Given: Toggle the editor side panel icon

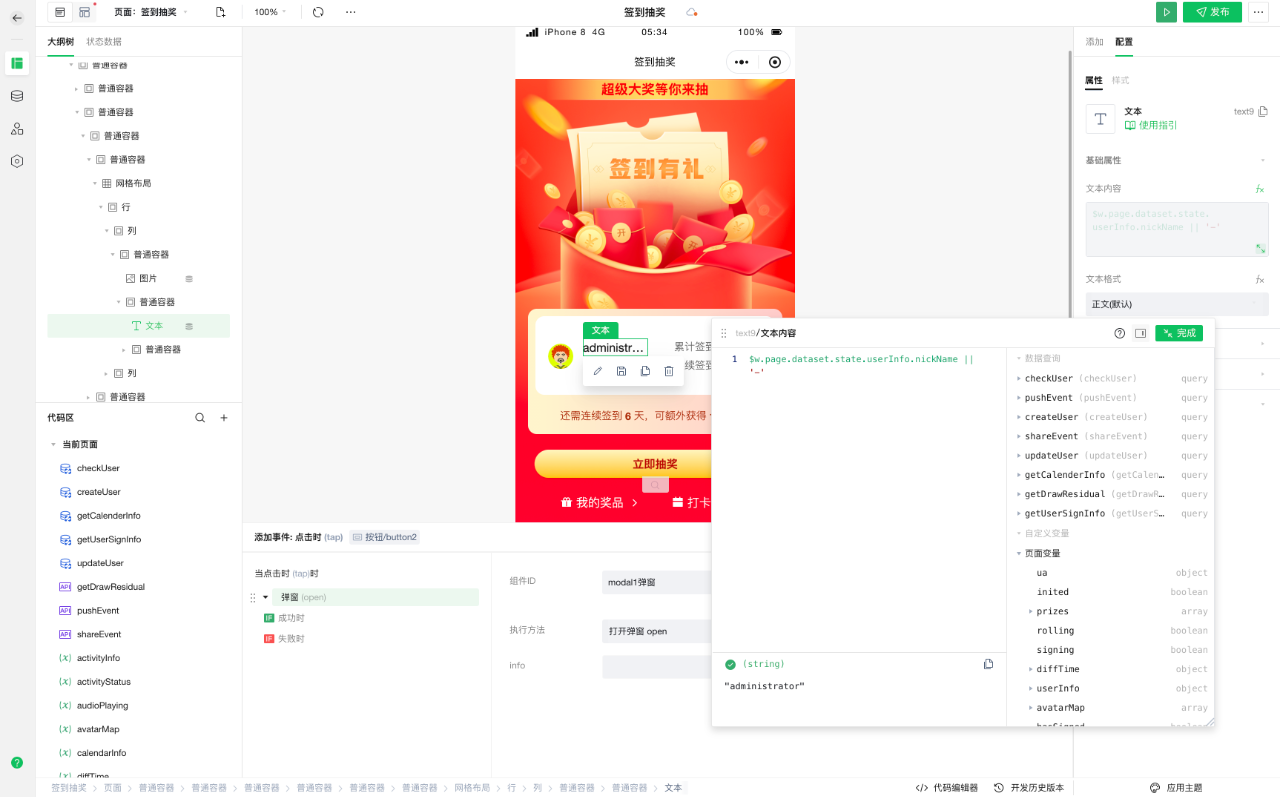Looking at the screenshot, I should (1141, 333).
